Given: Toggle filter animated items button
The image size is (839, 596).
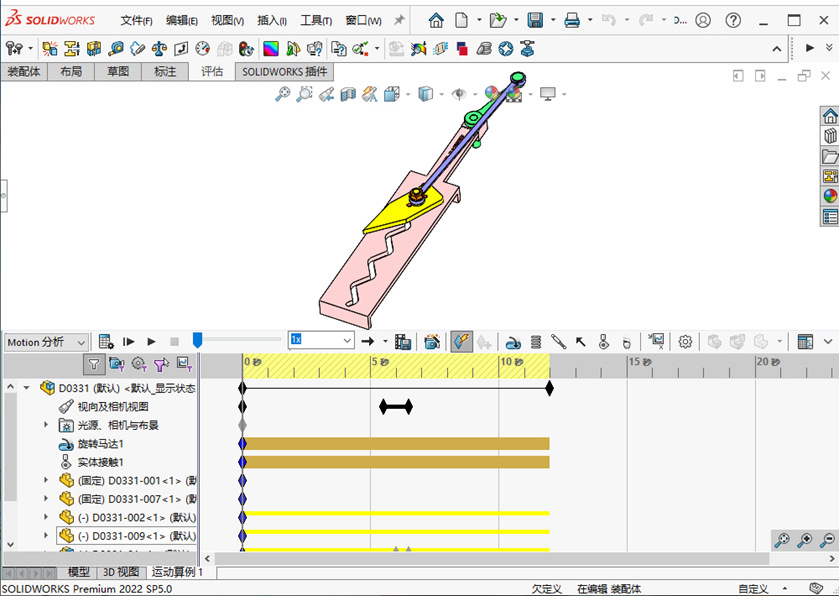Looking at the screenshot, I should (116, 364).
